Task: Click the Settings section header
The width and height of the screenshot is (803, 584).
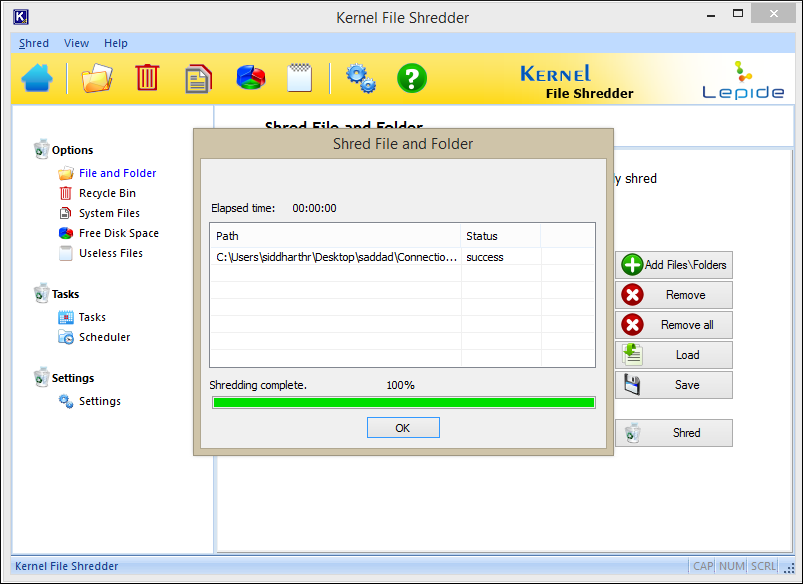Action: [73, 378]
